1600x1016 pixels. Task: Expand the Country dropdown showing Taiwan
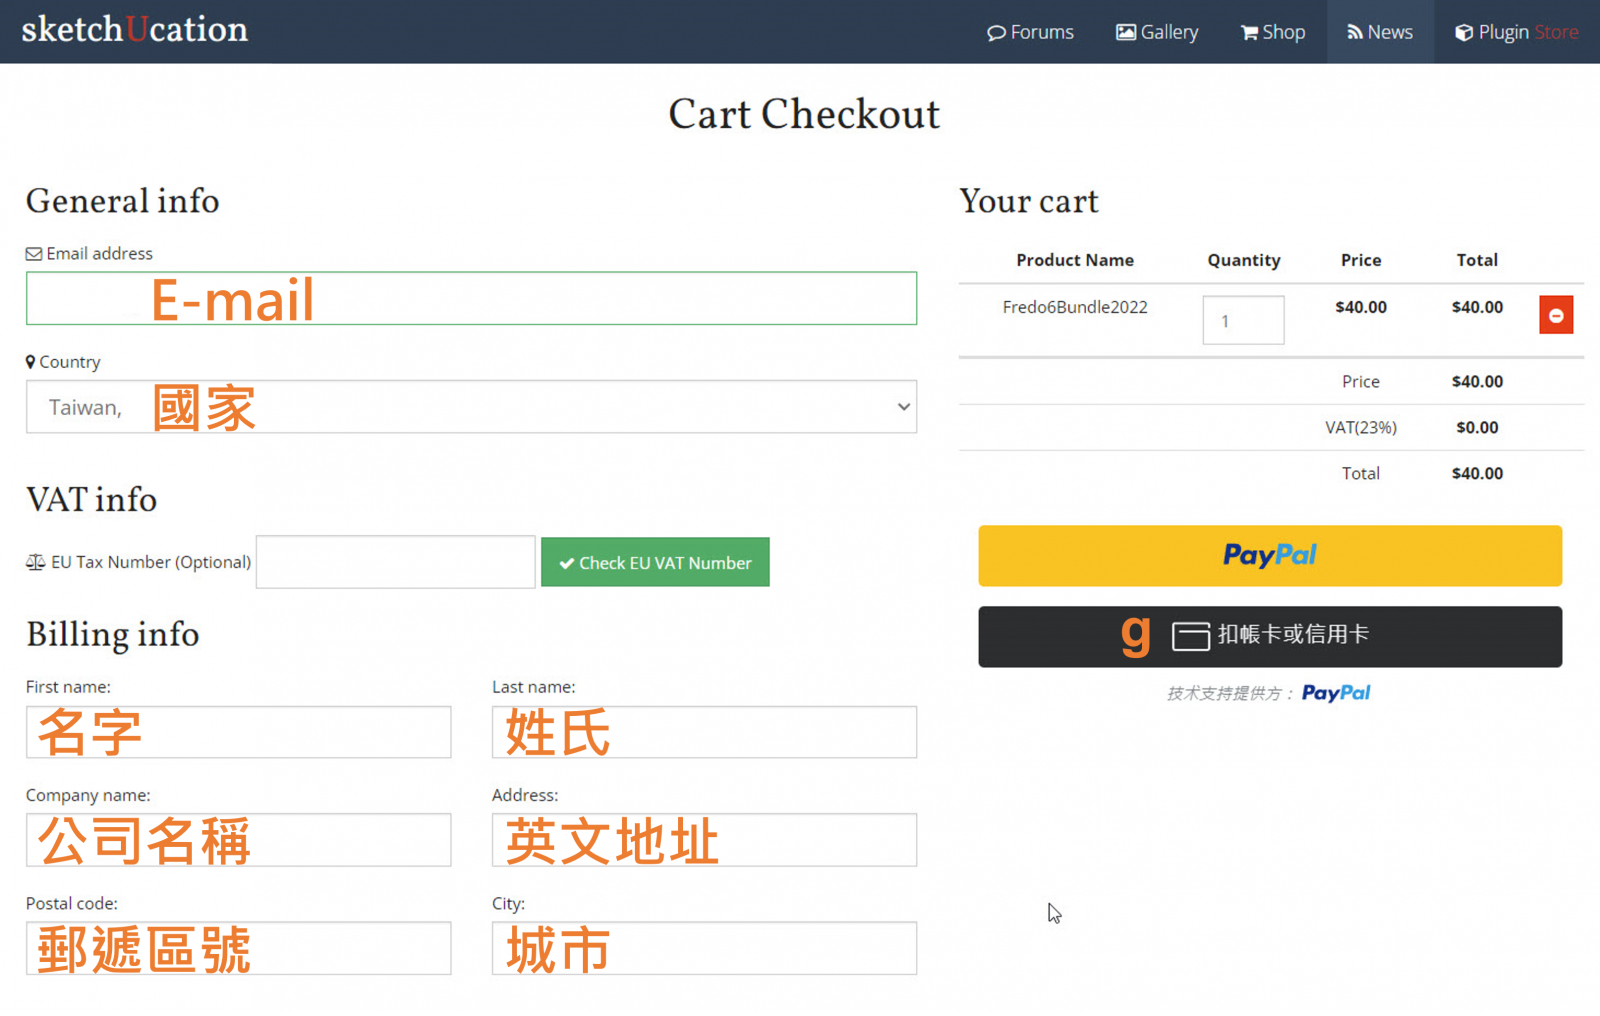click(x=471, y=407)
